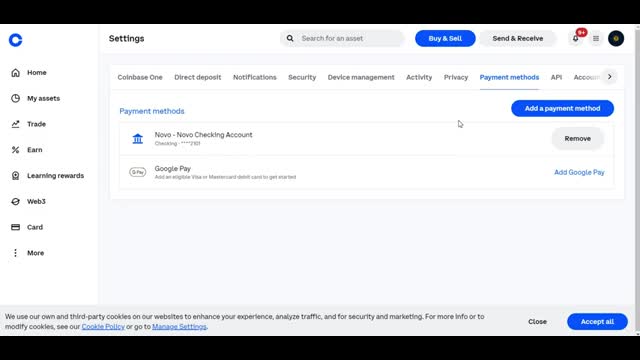
Task: Click the Payment methods heading
Action: tap(152, 111)
